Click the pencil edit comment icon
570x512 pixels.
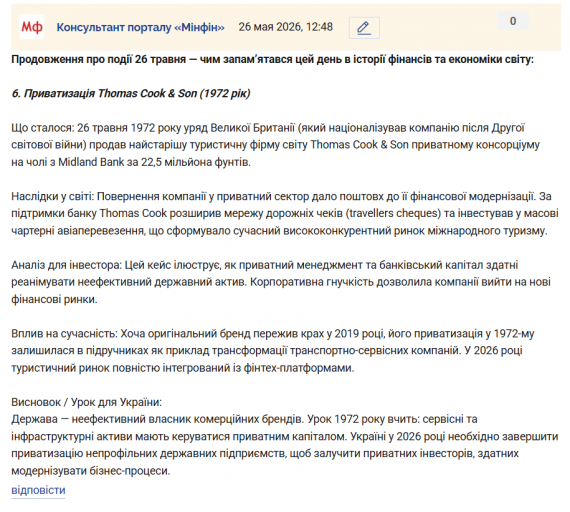pyautogui.click(x=364, y=28)
